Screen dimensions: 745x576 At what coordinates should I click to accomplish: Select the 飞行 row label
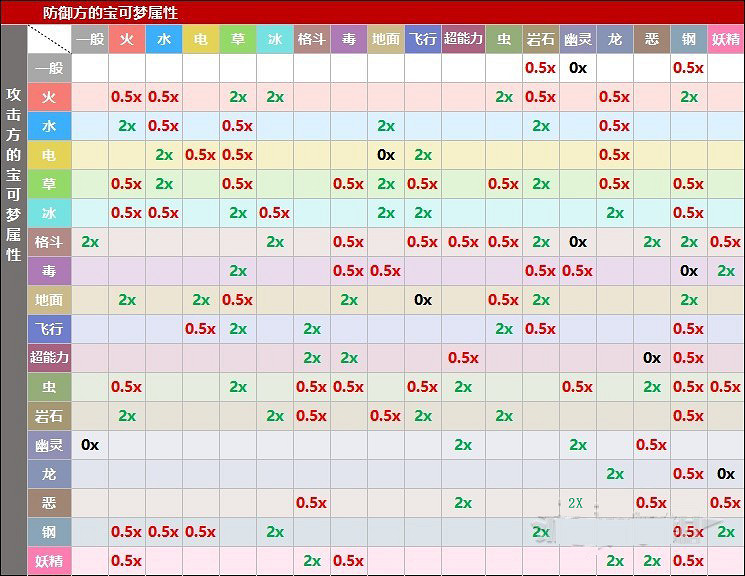click(49, 329)
